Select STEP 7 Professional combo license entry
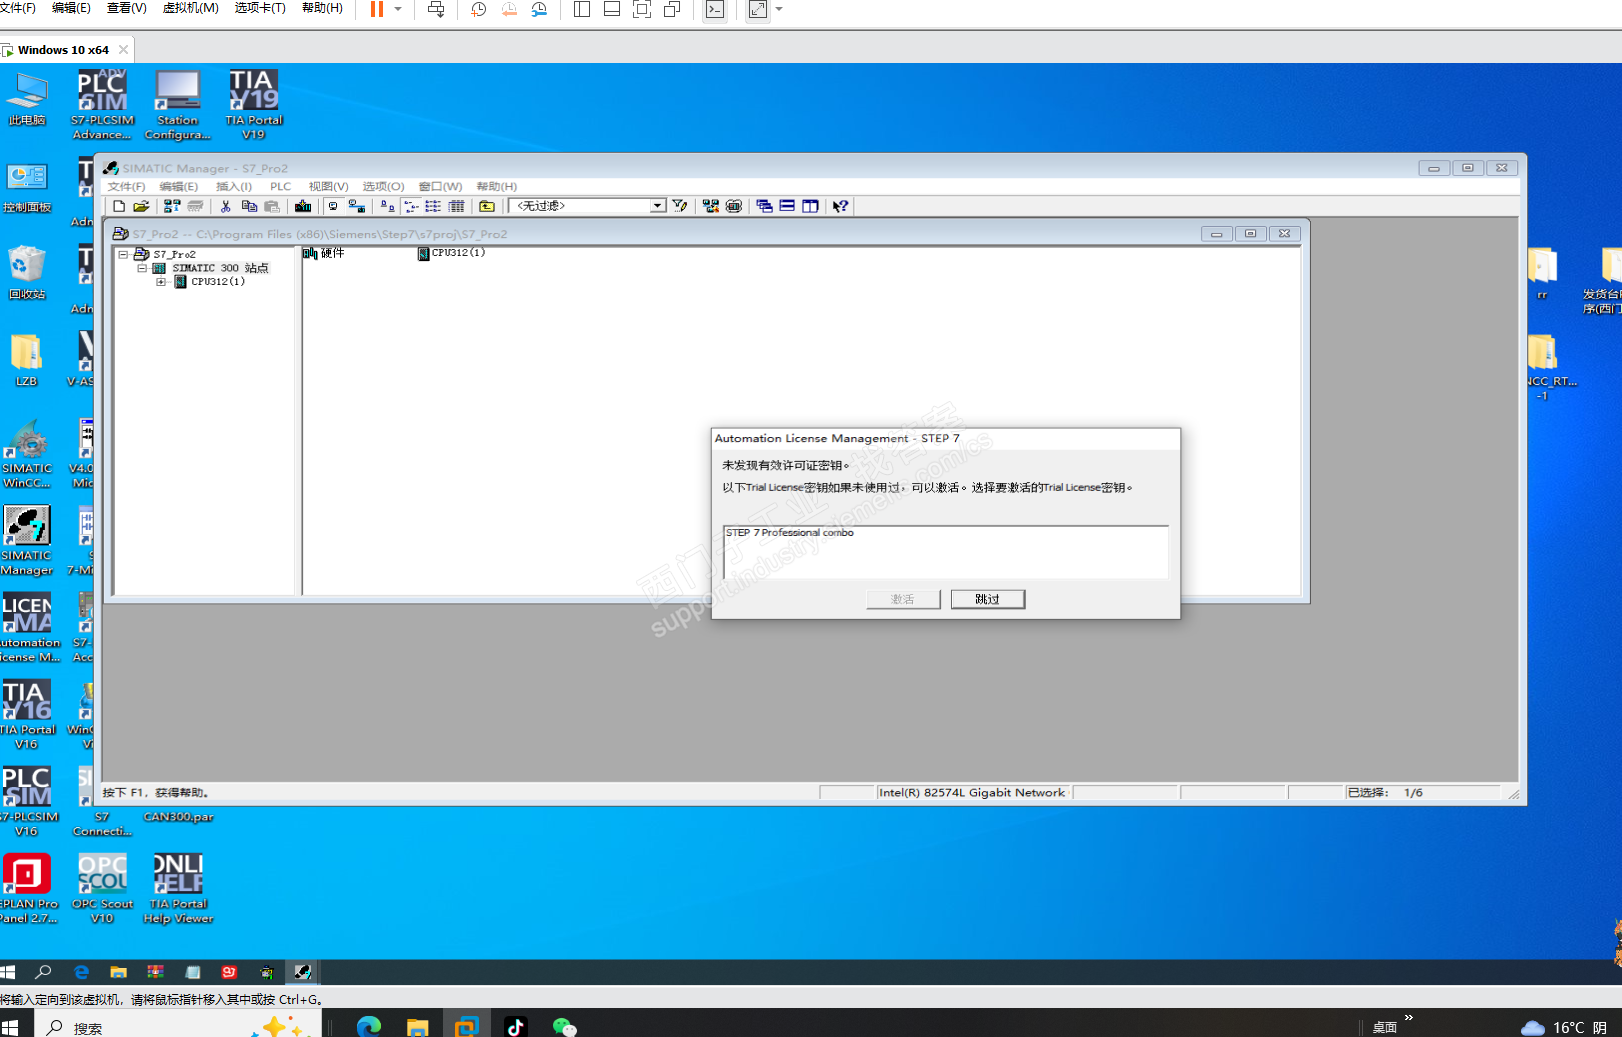Image resolution: width=1622 pixels, height=1037 pixels. click(x=790, y=533)
